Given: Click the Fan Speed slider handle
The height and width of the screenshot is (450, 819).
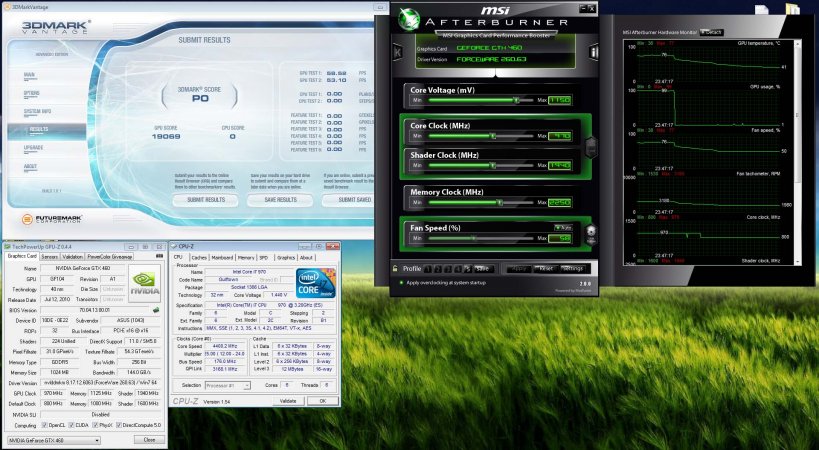Looking at the screenshot, I should (x=473, y=239).
